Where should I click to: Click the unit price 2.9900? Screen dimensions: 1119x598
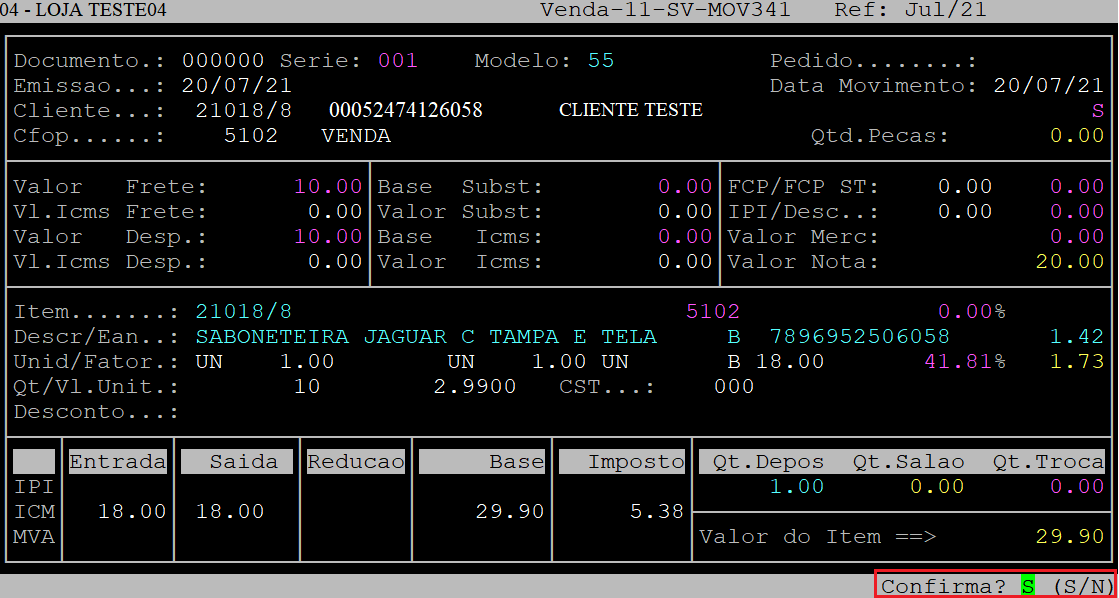(475, 387)
